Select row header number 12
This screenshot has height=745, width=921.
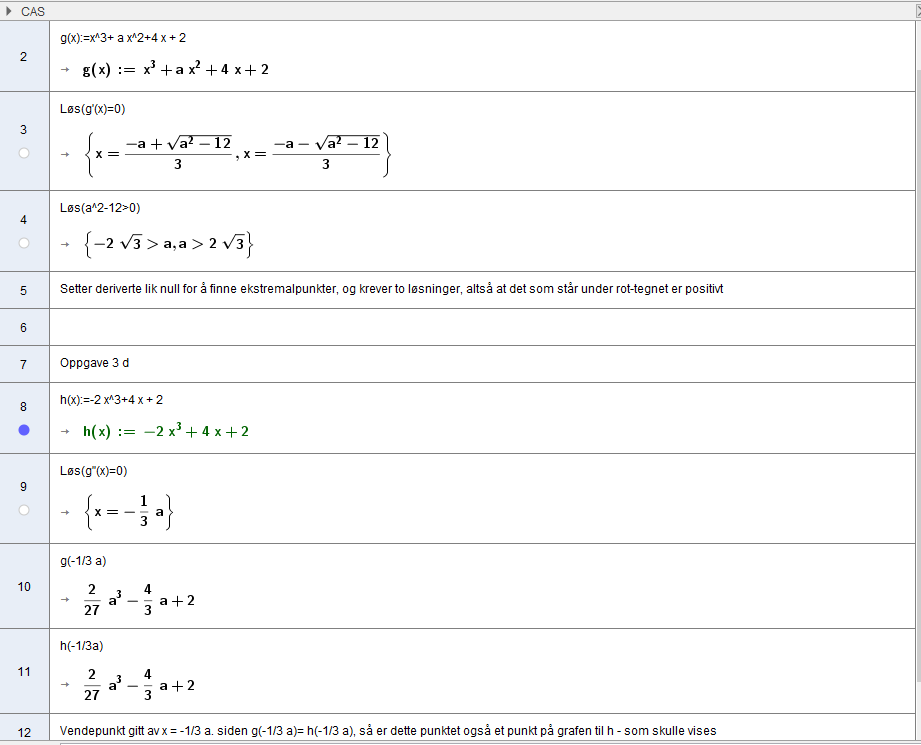24,732
